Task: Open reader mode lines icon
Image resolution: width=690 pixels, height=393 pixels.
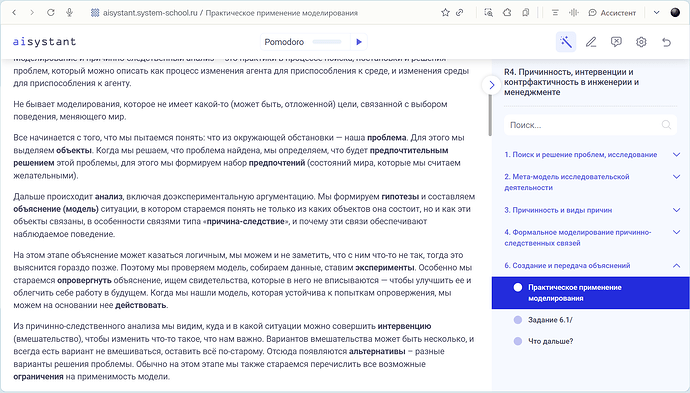Action: (555, 13)
